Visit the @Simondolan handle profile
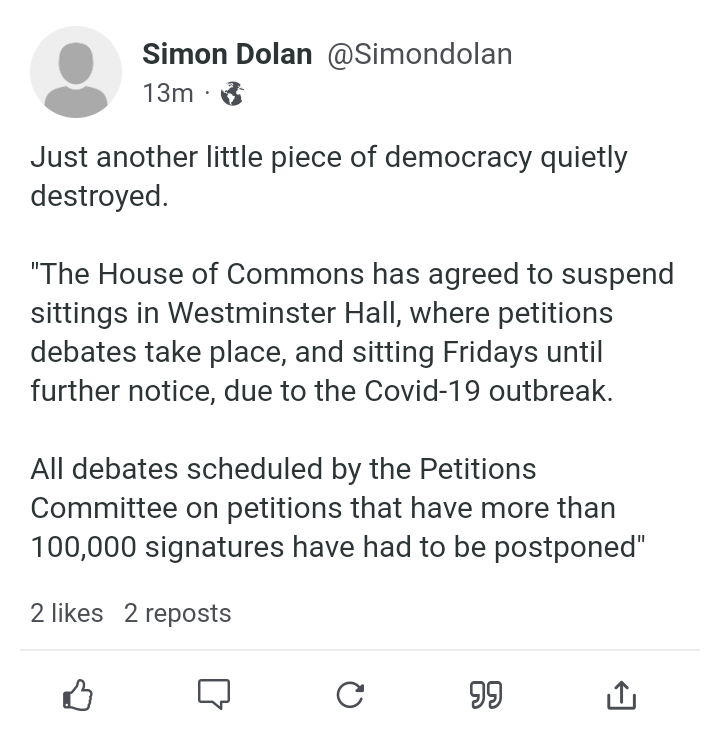The height and width of the screenshot is (735, 720). tap(420, 54)
